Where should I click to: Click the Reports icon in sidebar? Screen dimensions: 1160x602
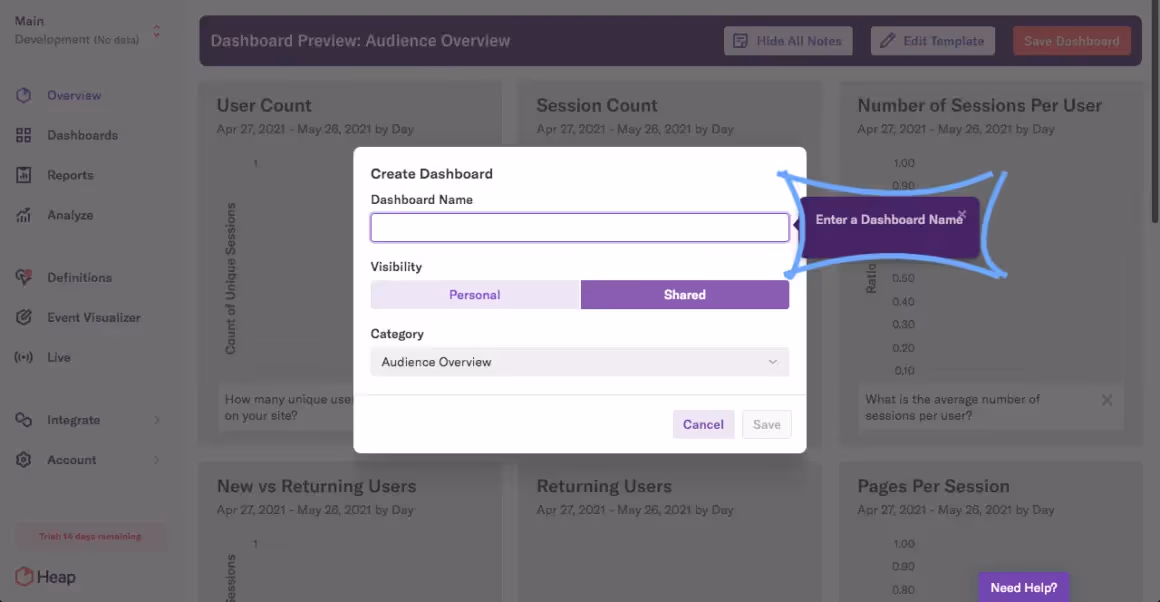point(24,175)
